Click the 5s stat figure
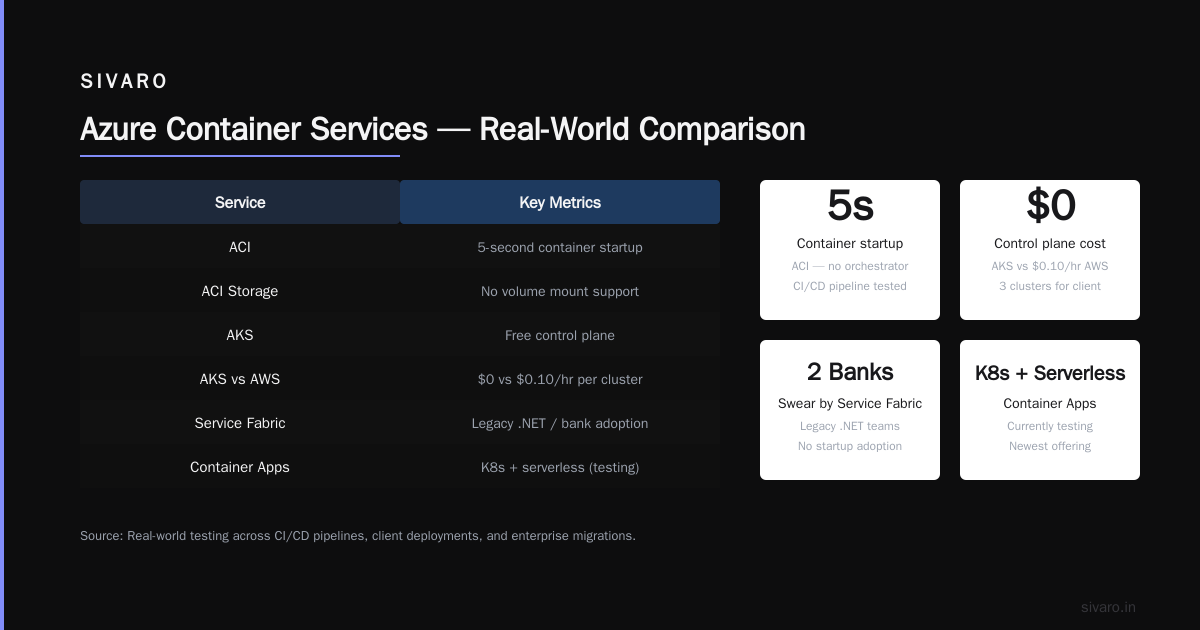1200x630 pixels. click(850, 205)
